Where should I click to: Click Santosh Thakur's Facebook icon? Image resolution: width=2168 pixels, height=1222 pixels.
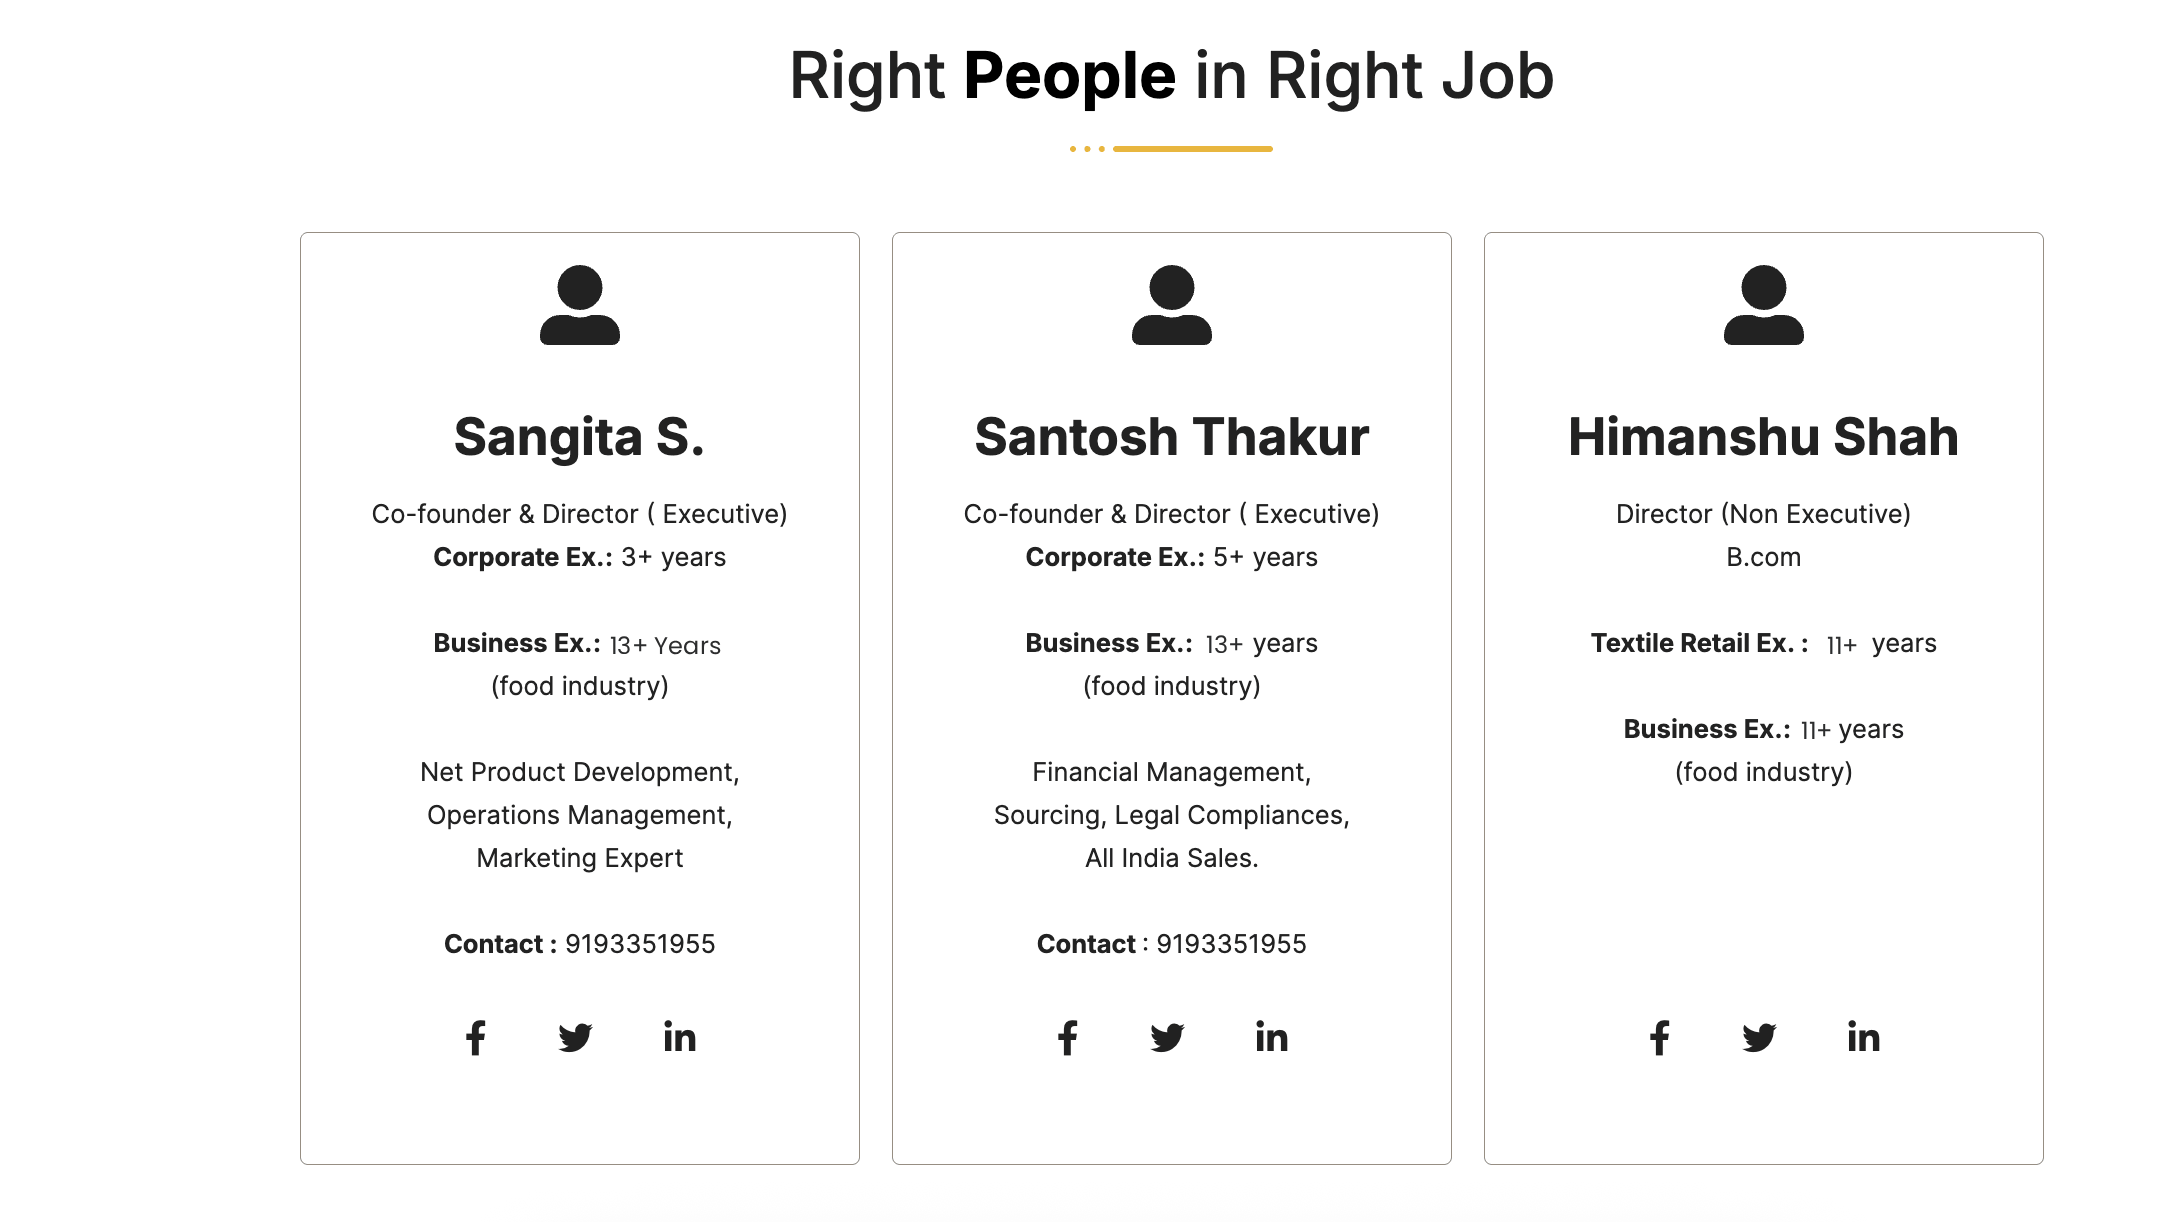click(1068, 1038)
